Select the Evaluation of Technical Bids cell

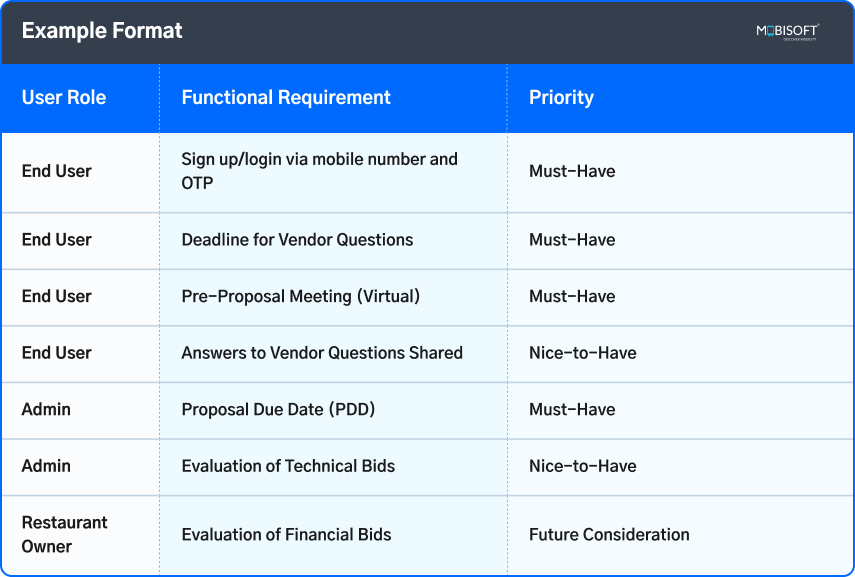coord(288,466)
